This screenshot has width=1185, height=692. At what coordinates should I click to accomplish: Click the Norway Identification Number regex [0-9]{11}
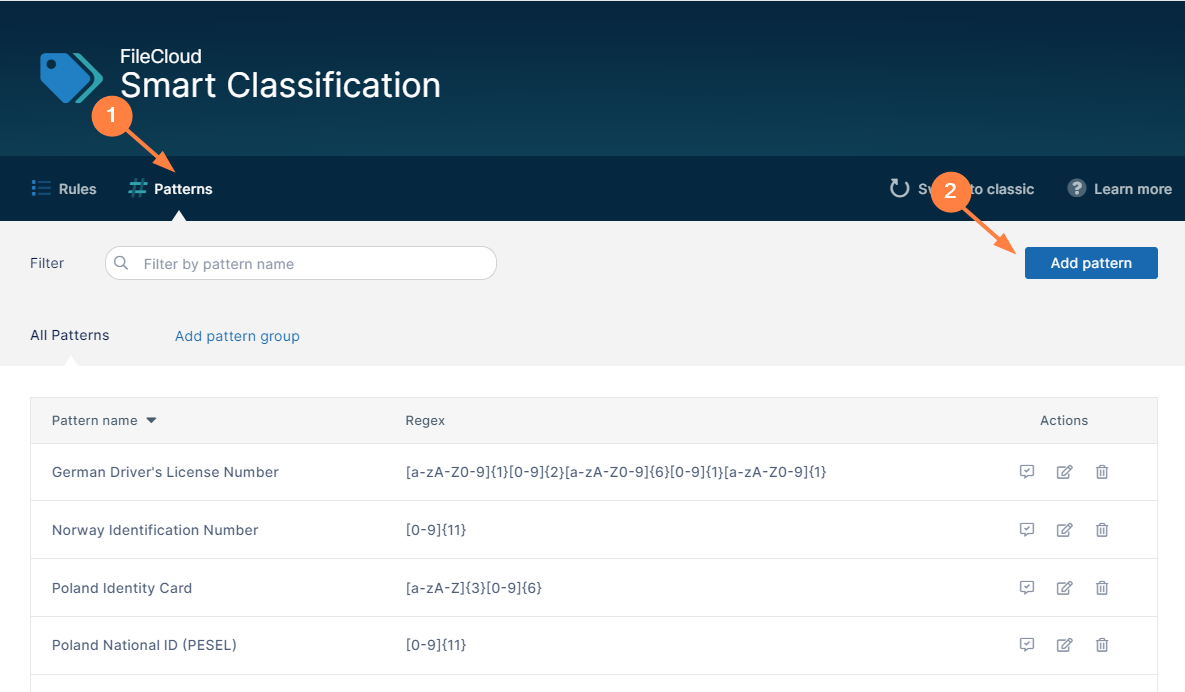click(436, 530)
